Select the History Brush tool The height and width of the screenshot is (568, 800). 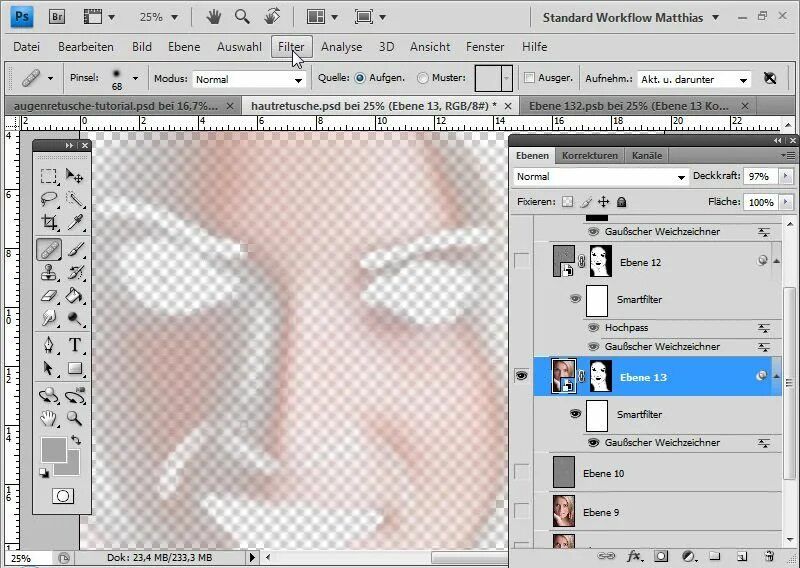click(x=74, y=273)
